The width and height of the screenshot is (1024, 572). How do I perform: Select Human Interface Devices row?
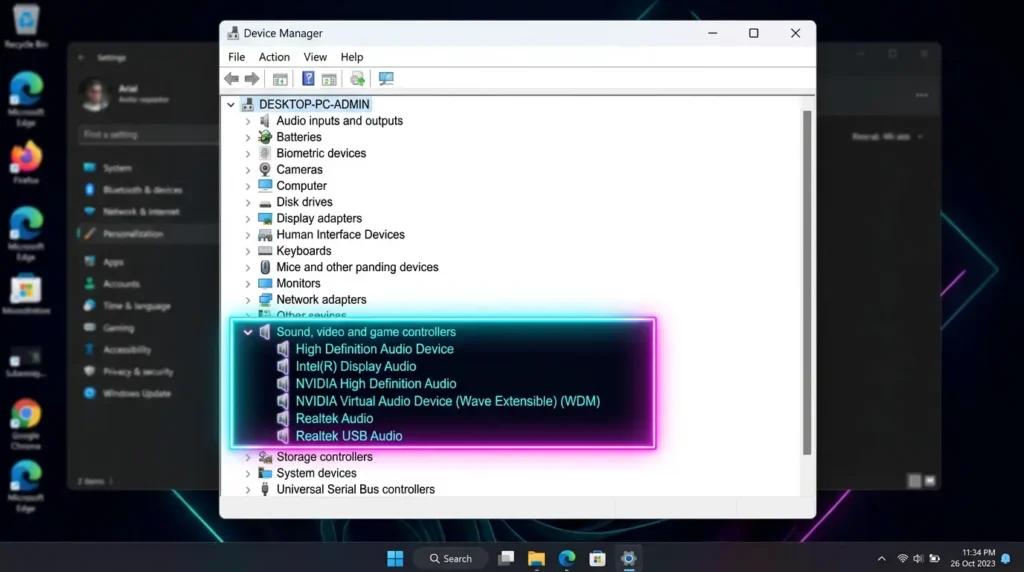click(340, 234)
